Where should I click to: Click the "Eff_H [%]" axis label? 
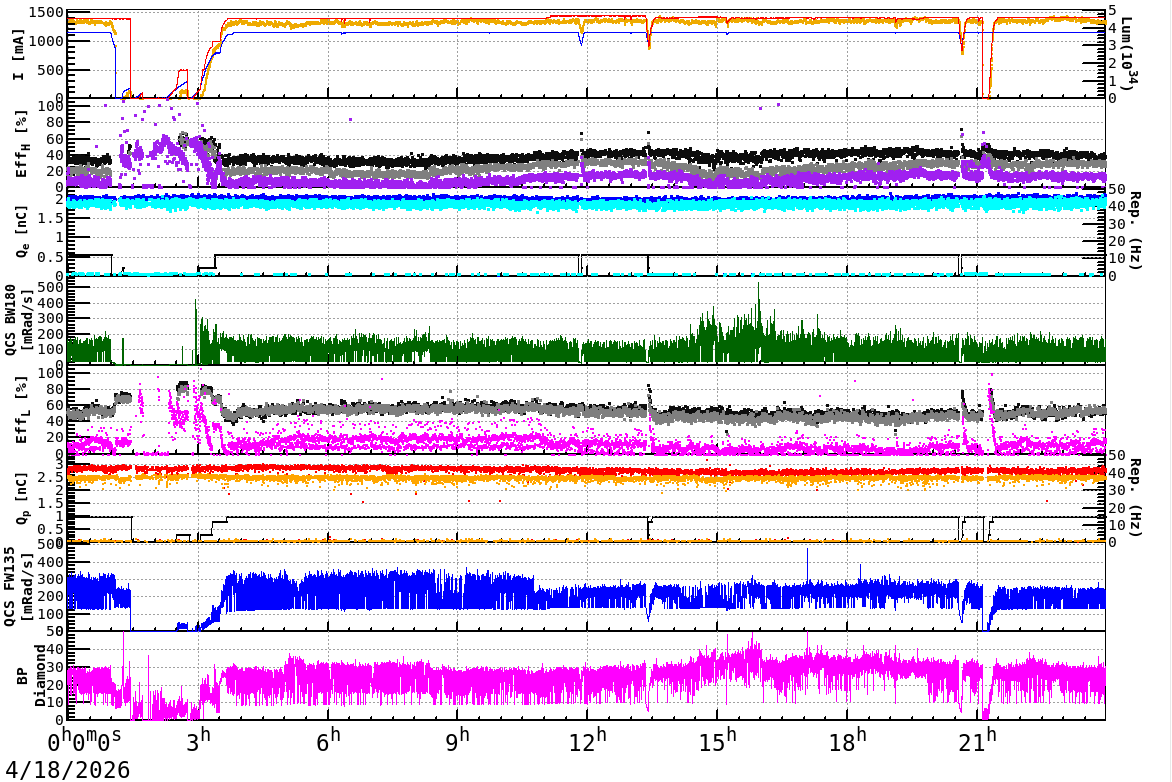coord(21,144)
